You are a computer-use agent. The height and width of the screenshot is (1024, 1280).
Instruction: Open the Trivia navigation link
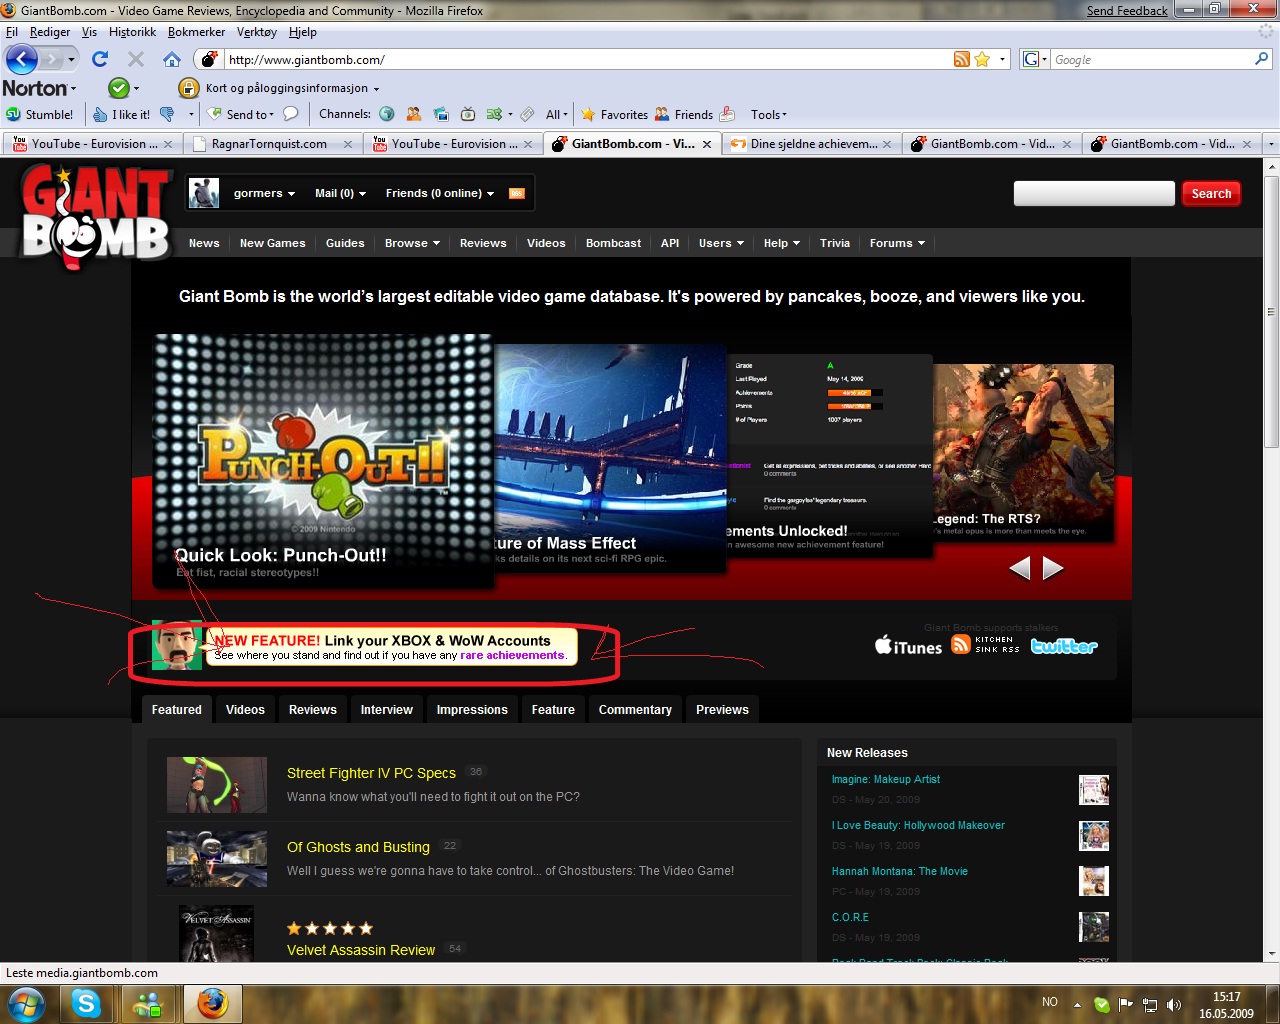click(835, 243)
